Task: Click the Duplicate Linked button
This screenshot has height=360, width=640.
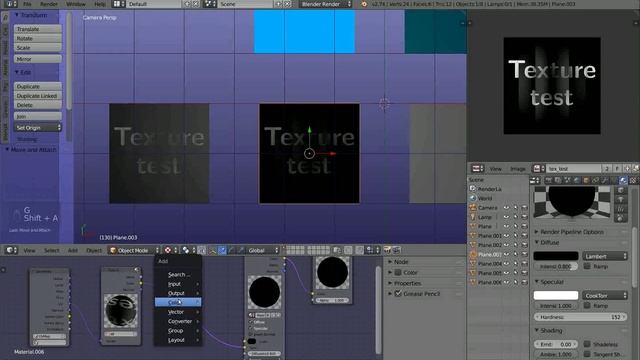Action: coord(38,96)
